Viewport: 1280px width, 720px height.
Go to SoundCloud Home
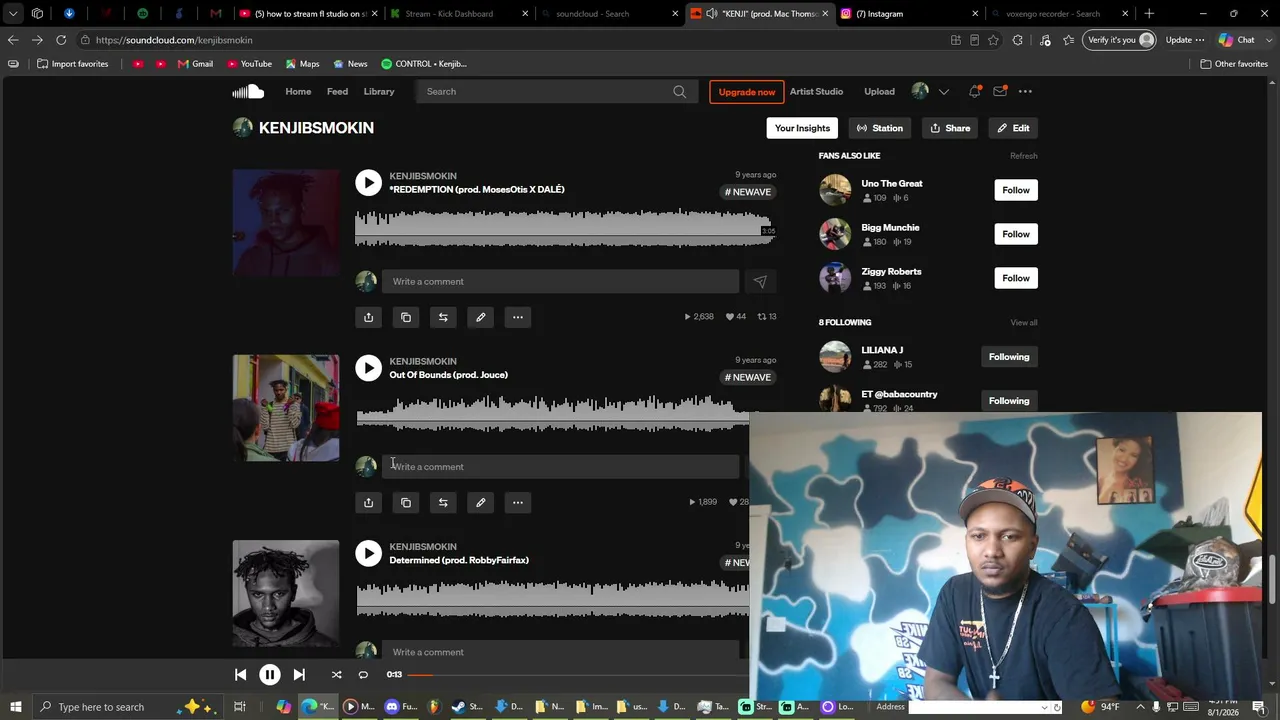coord(298,92)
